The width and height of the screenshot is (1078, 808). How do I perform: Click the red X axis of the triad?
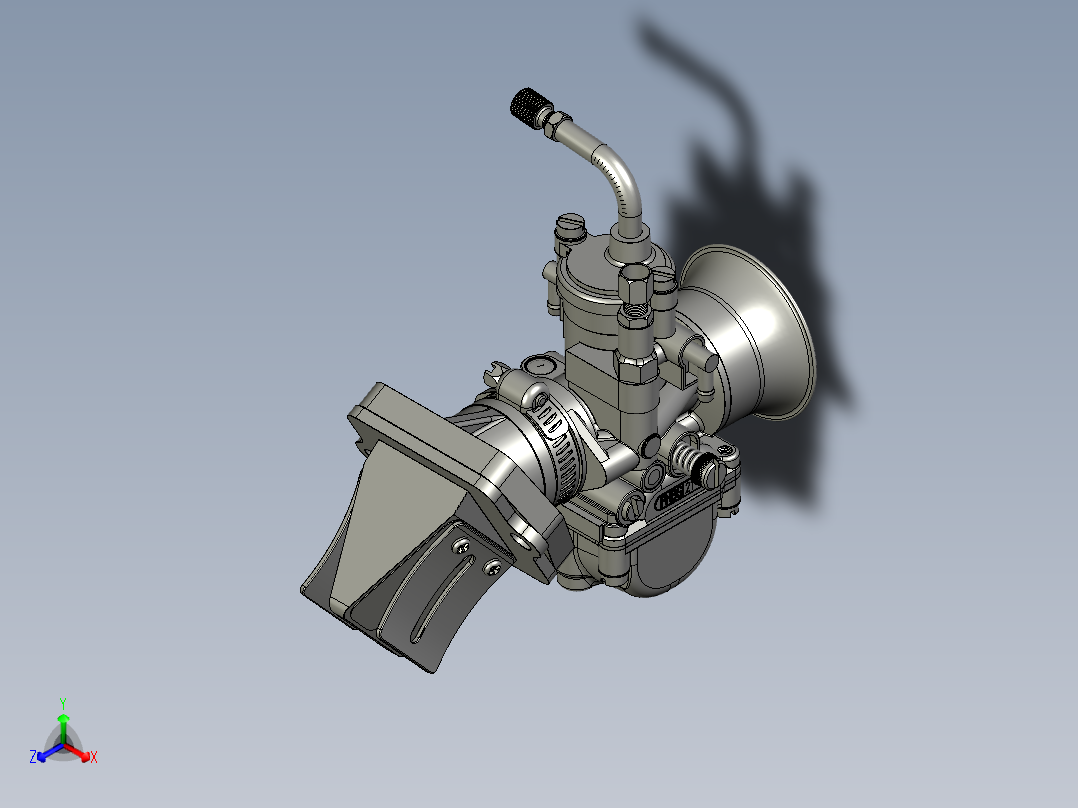point(78,752)
